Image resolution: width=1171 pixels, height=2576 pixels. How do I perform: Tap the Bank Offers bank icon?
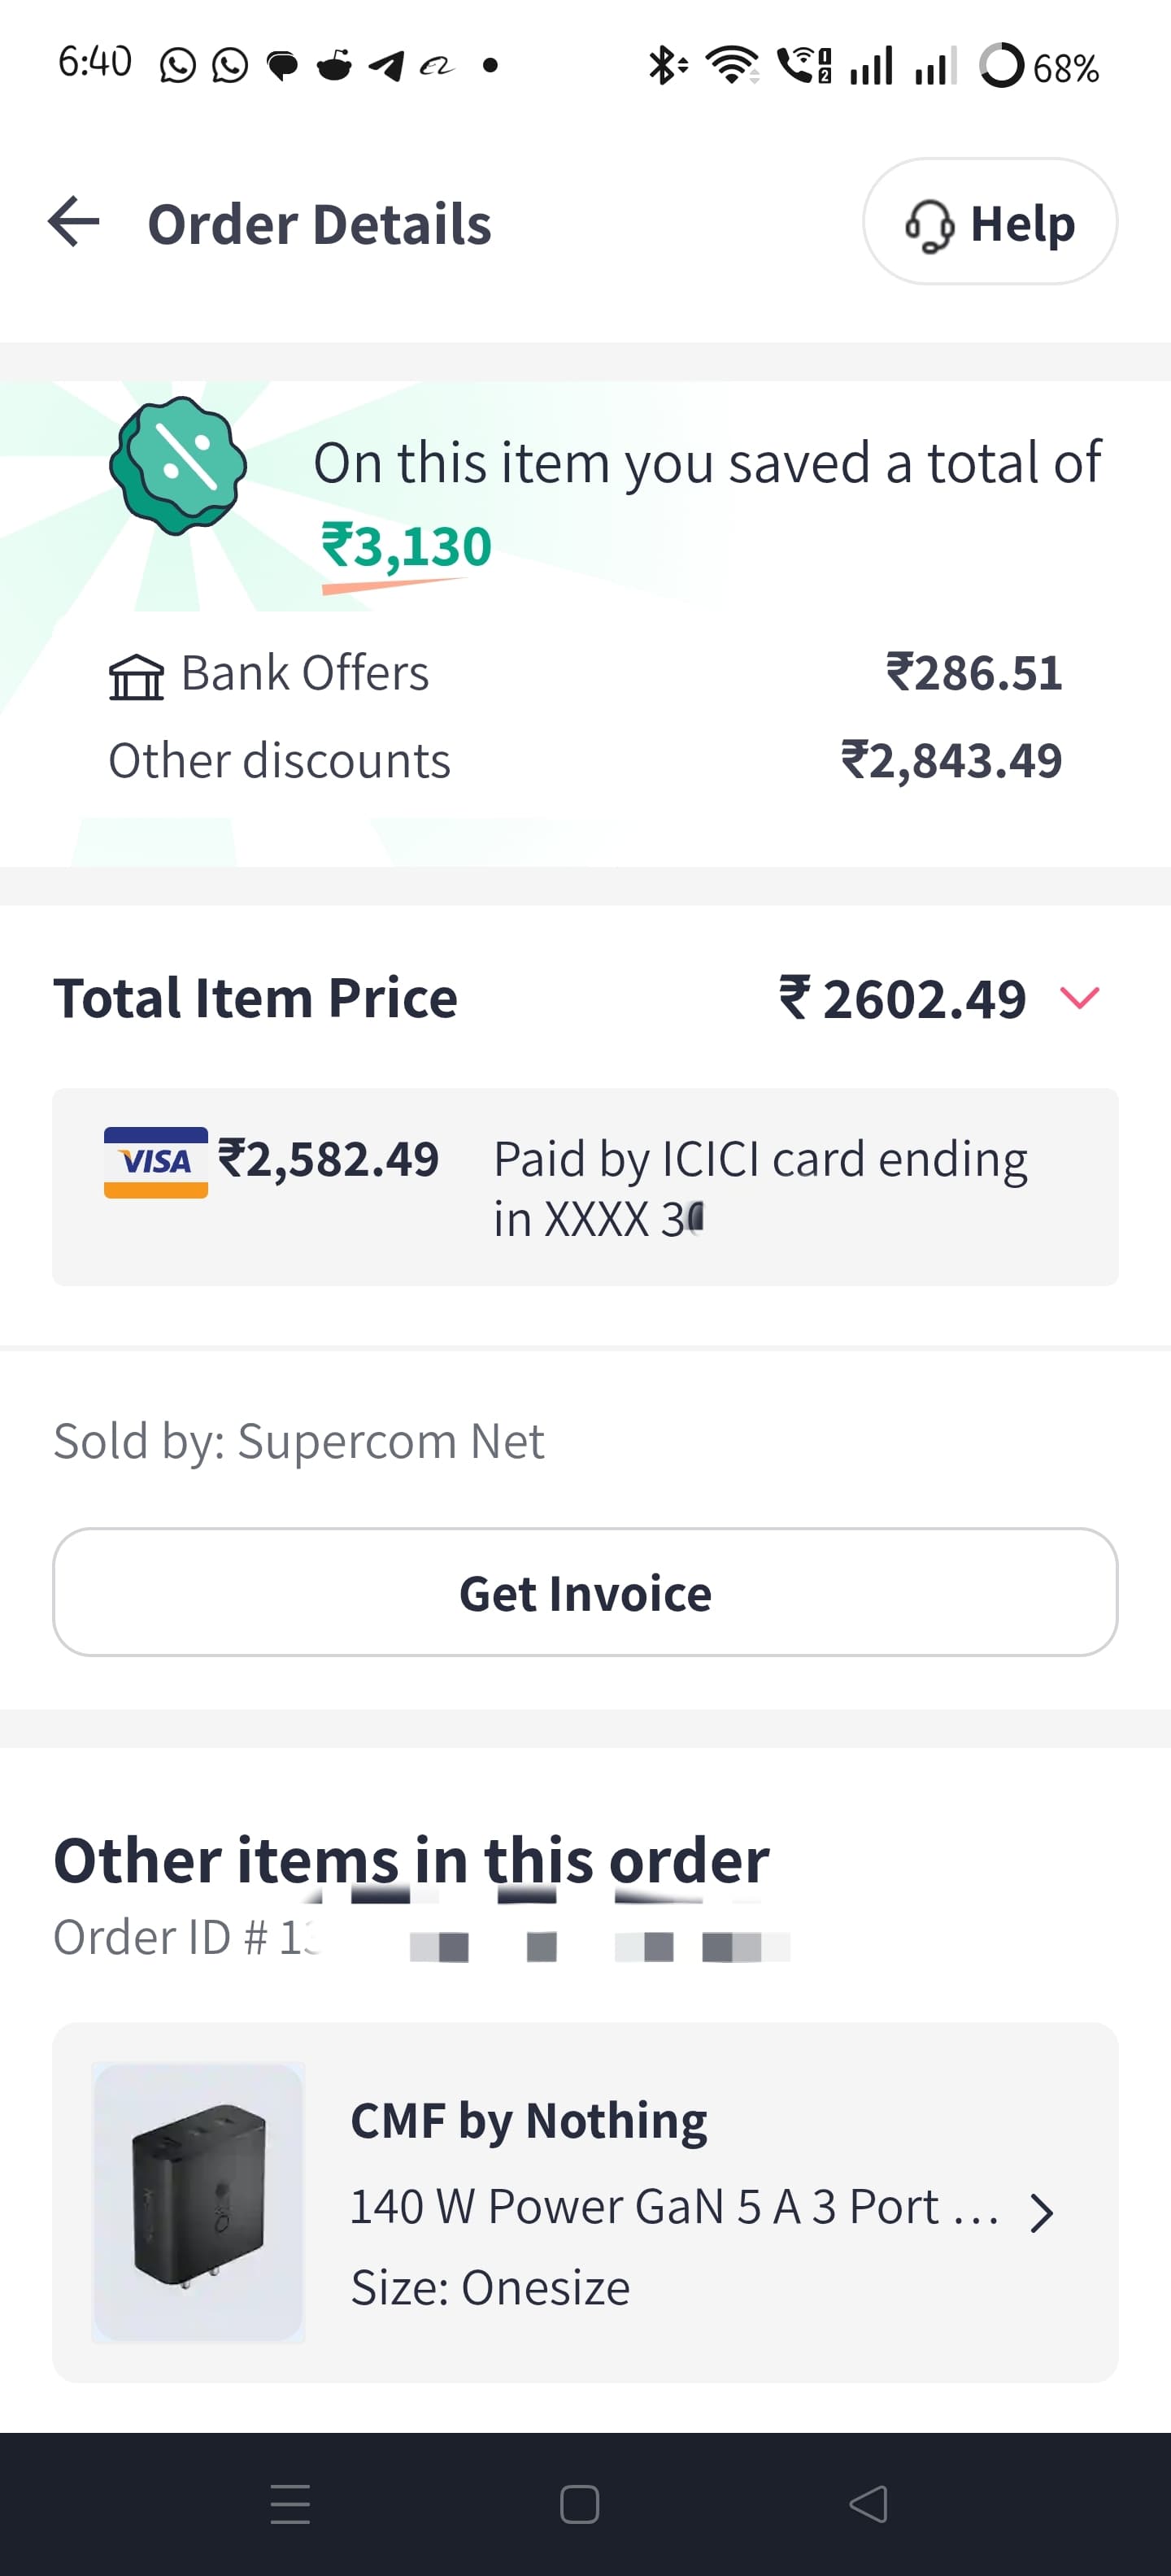(136, 677)
